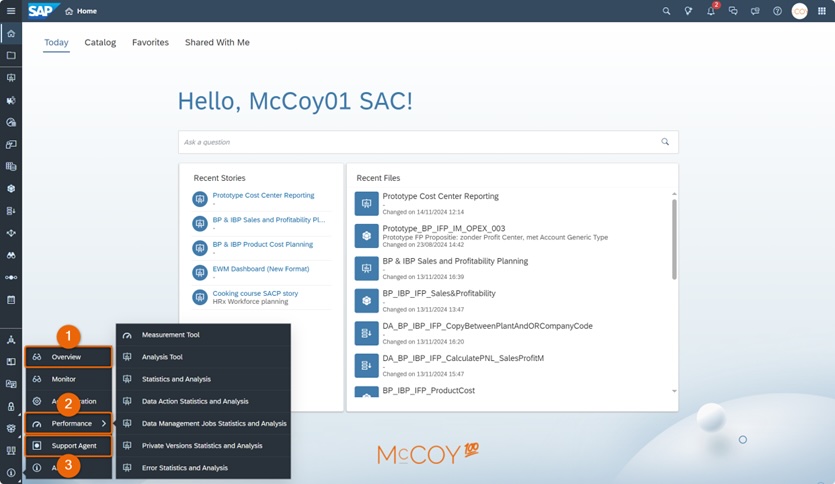Open the feedback icon in header
835x484 pixels.
pos(755,11)
